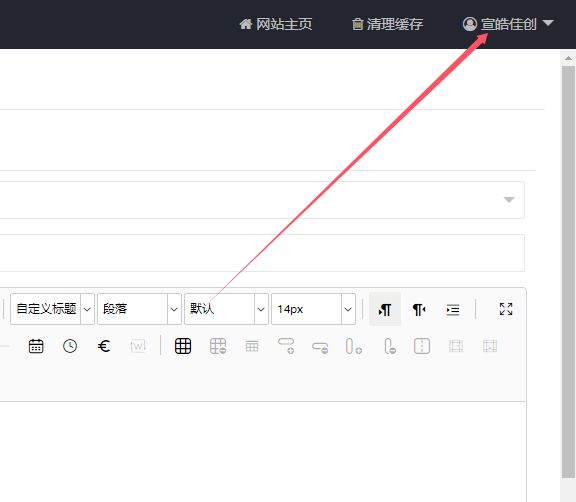Apply first-line indent icon
Viewport: 576px width, 502px height.
click(x=453, y=310)
